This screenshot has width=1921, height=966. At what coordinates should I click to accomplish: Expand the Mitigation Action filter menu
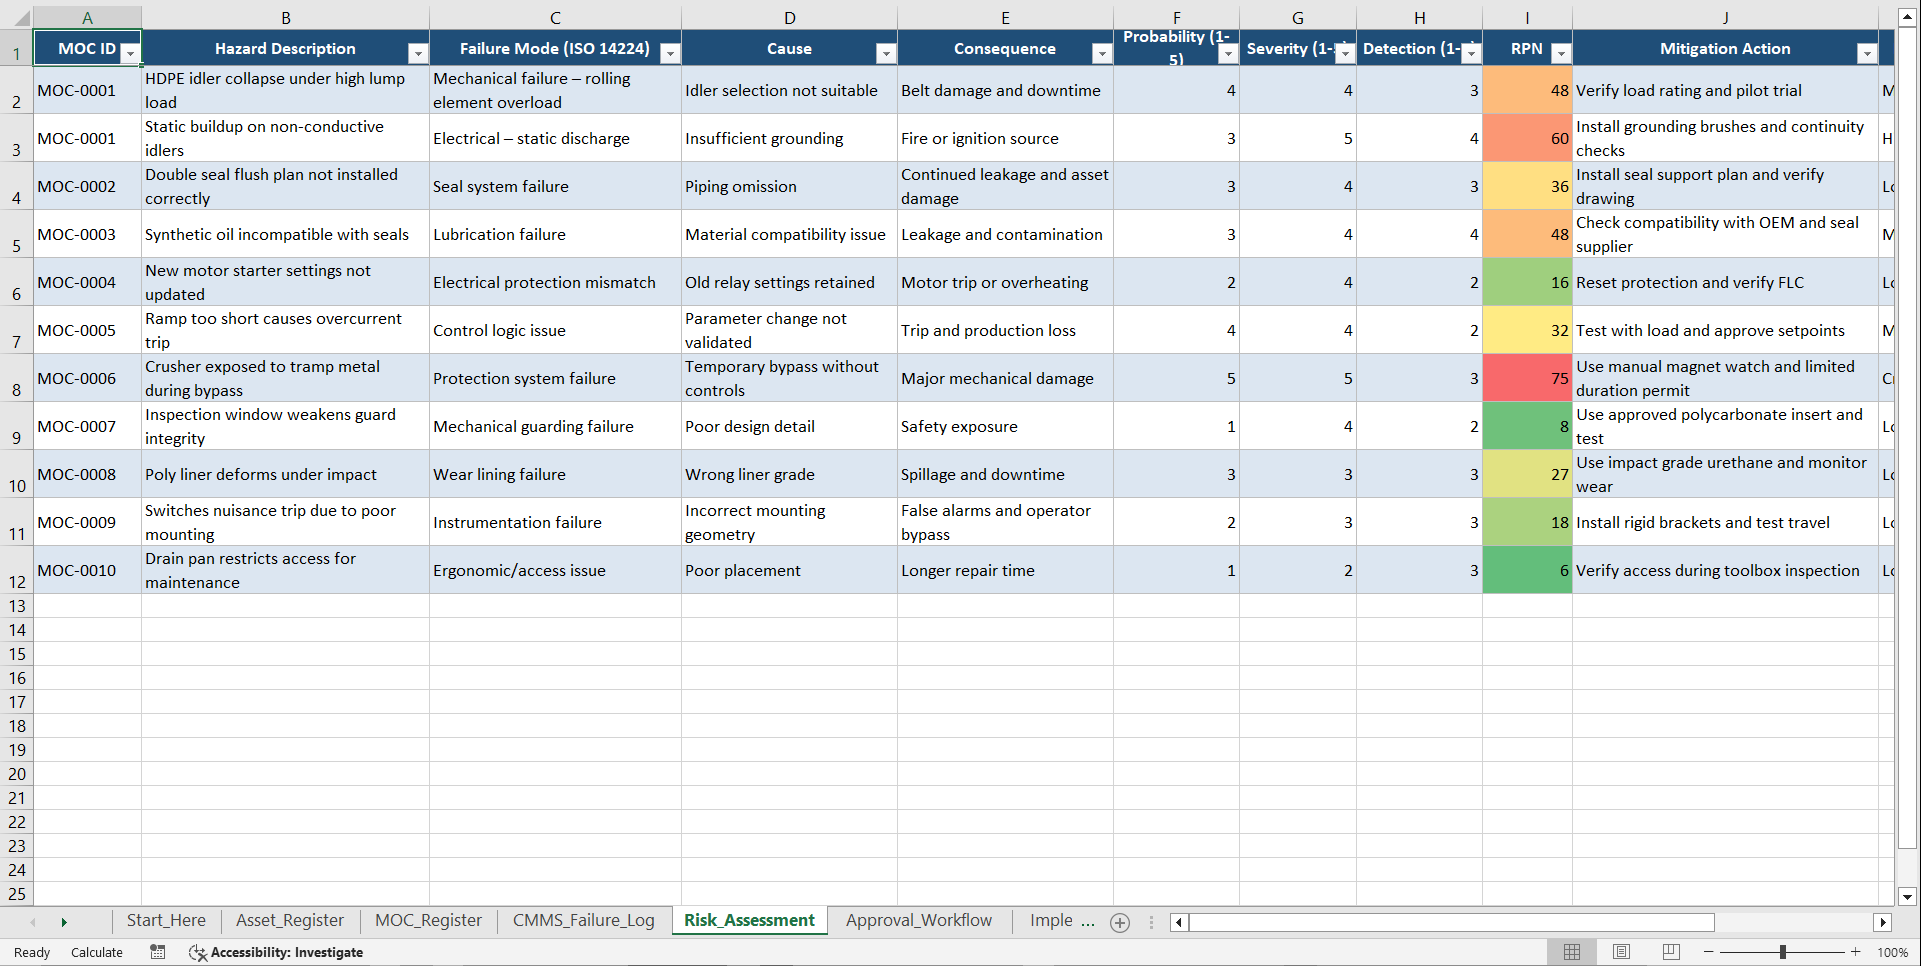(1868, 54)
